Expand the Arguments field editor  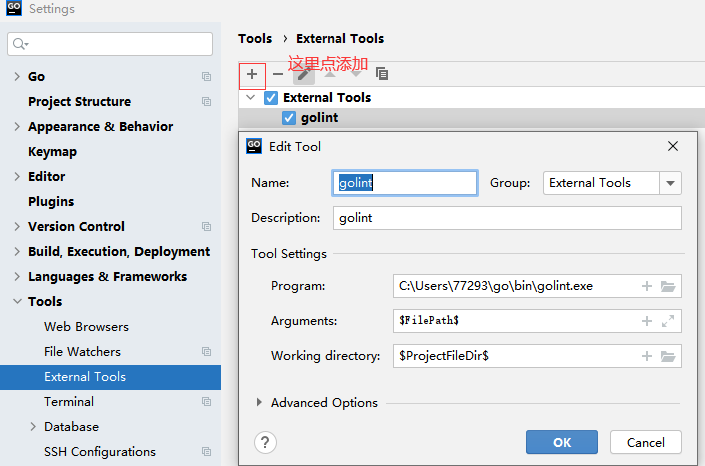[x=668, y=321]
